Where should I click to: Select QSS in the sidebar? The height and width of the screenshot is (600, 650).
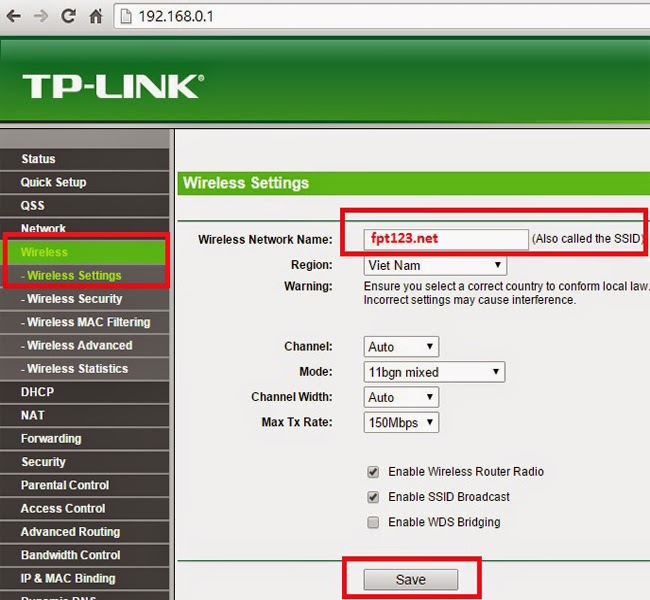click(x=85, y=205)
